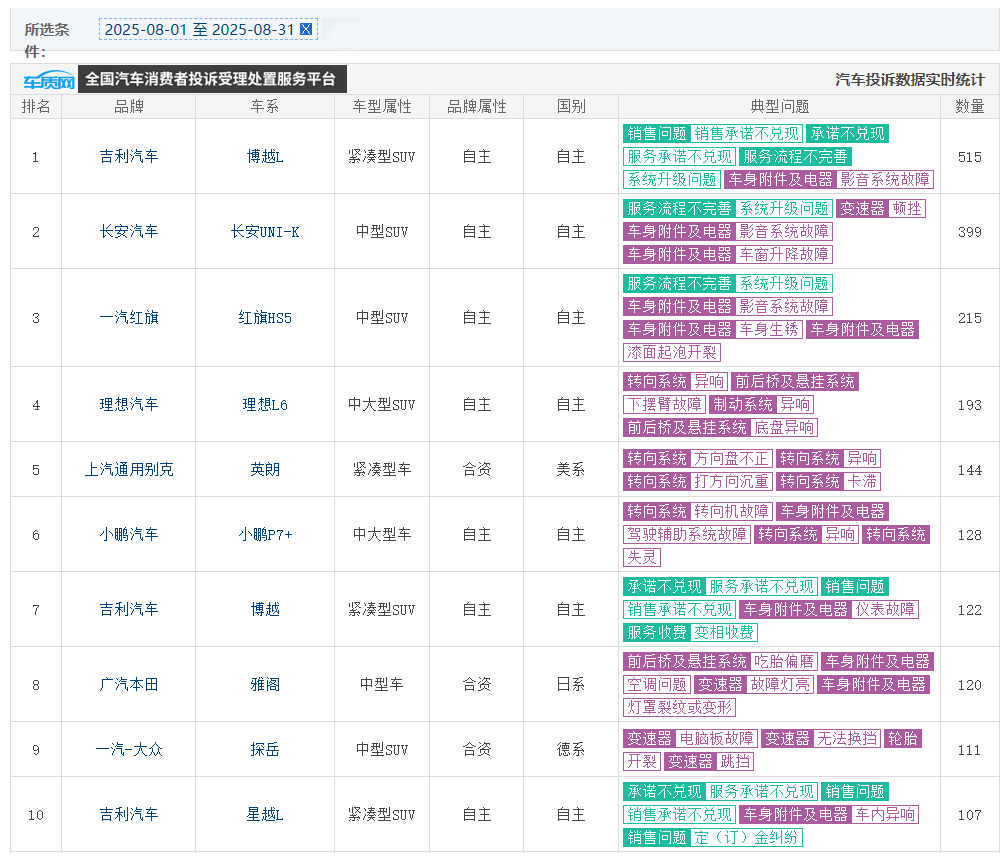Click the complaint count 144
Image resolution: width=1008 pixels, height=861 pixels.
[x=969, y=470]
